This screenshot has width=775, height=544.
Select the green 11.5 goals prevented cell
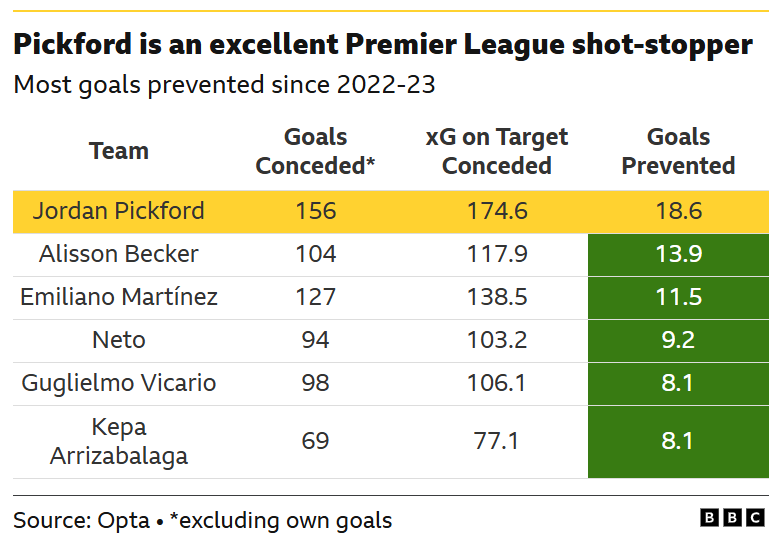(678, 297)
